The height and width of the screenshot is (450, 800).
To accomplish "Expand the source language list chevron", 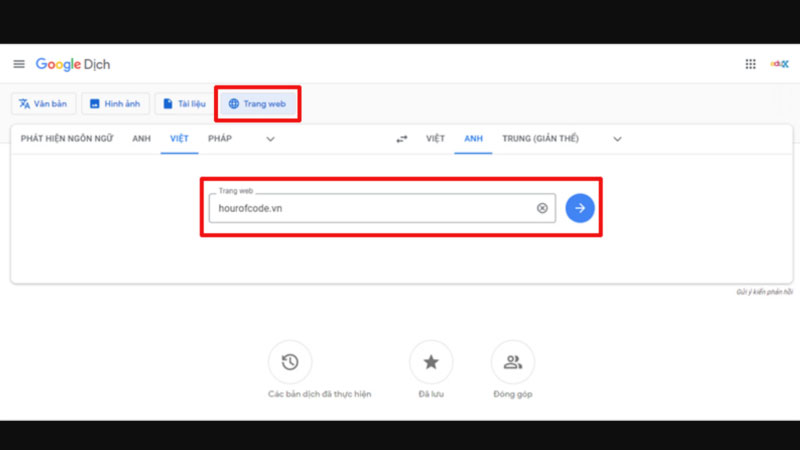I will (270, 139).
